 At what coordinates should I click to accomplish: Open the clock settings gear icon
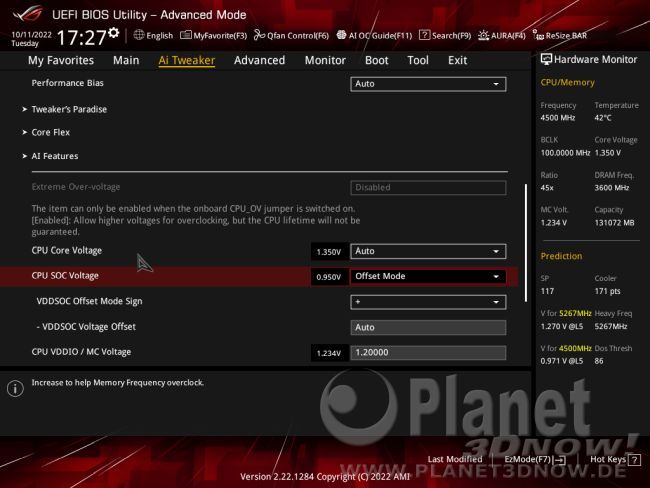tap(114, 33)
